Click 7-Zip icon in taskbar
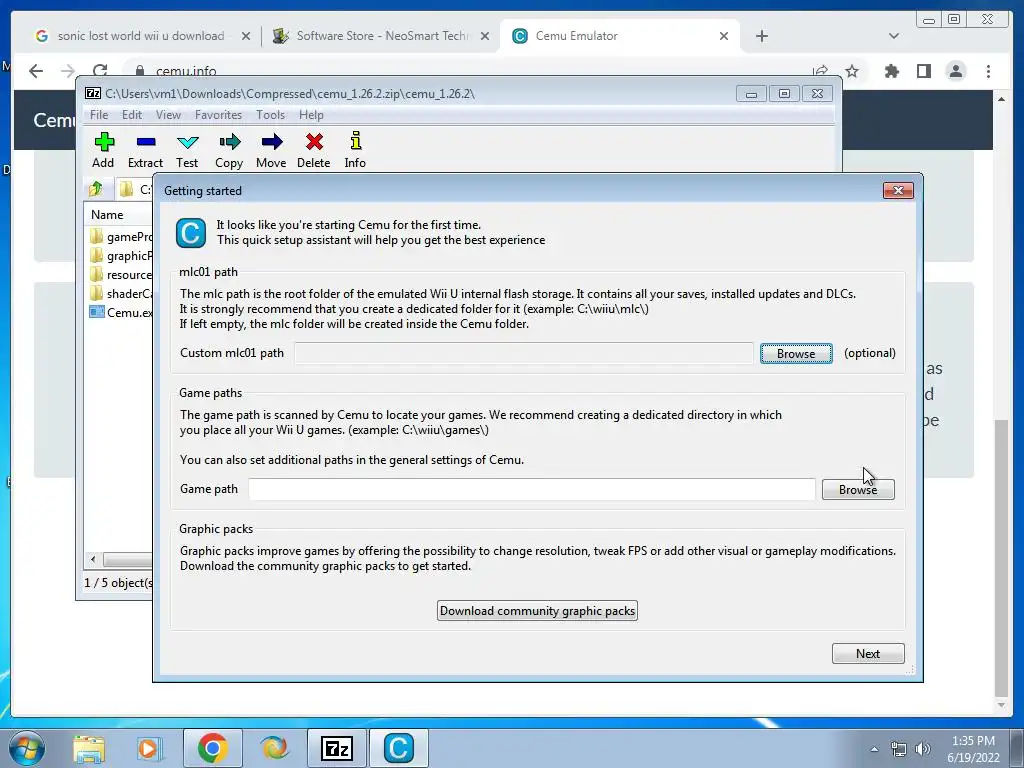This screenshot has height=768, width=1024. [x=337, y=748]
